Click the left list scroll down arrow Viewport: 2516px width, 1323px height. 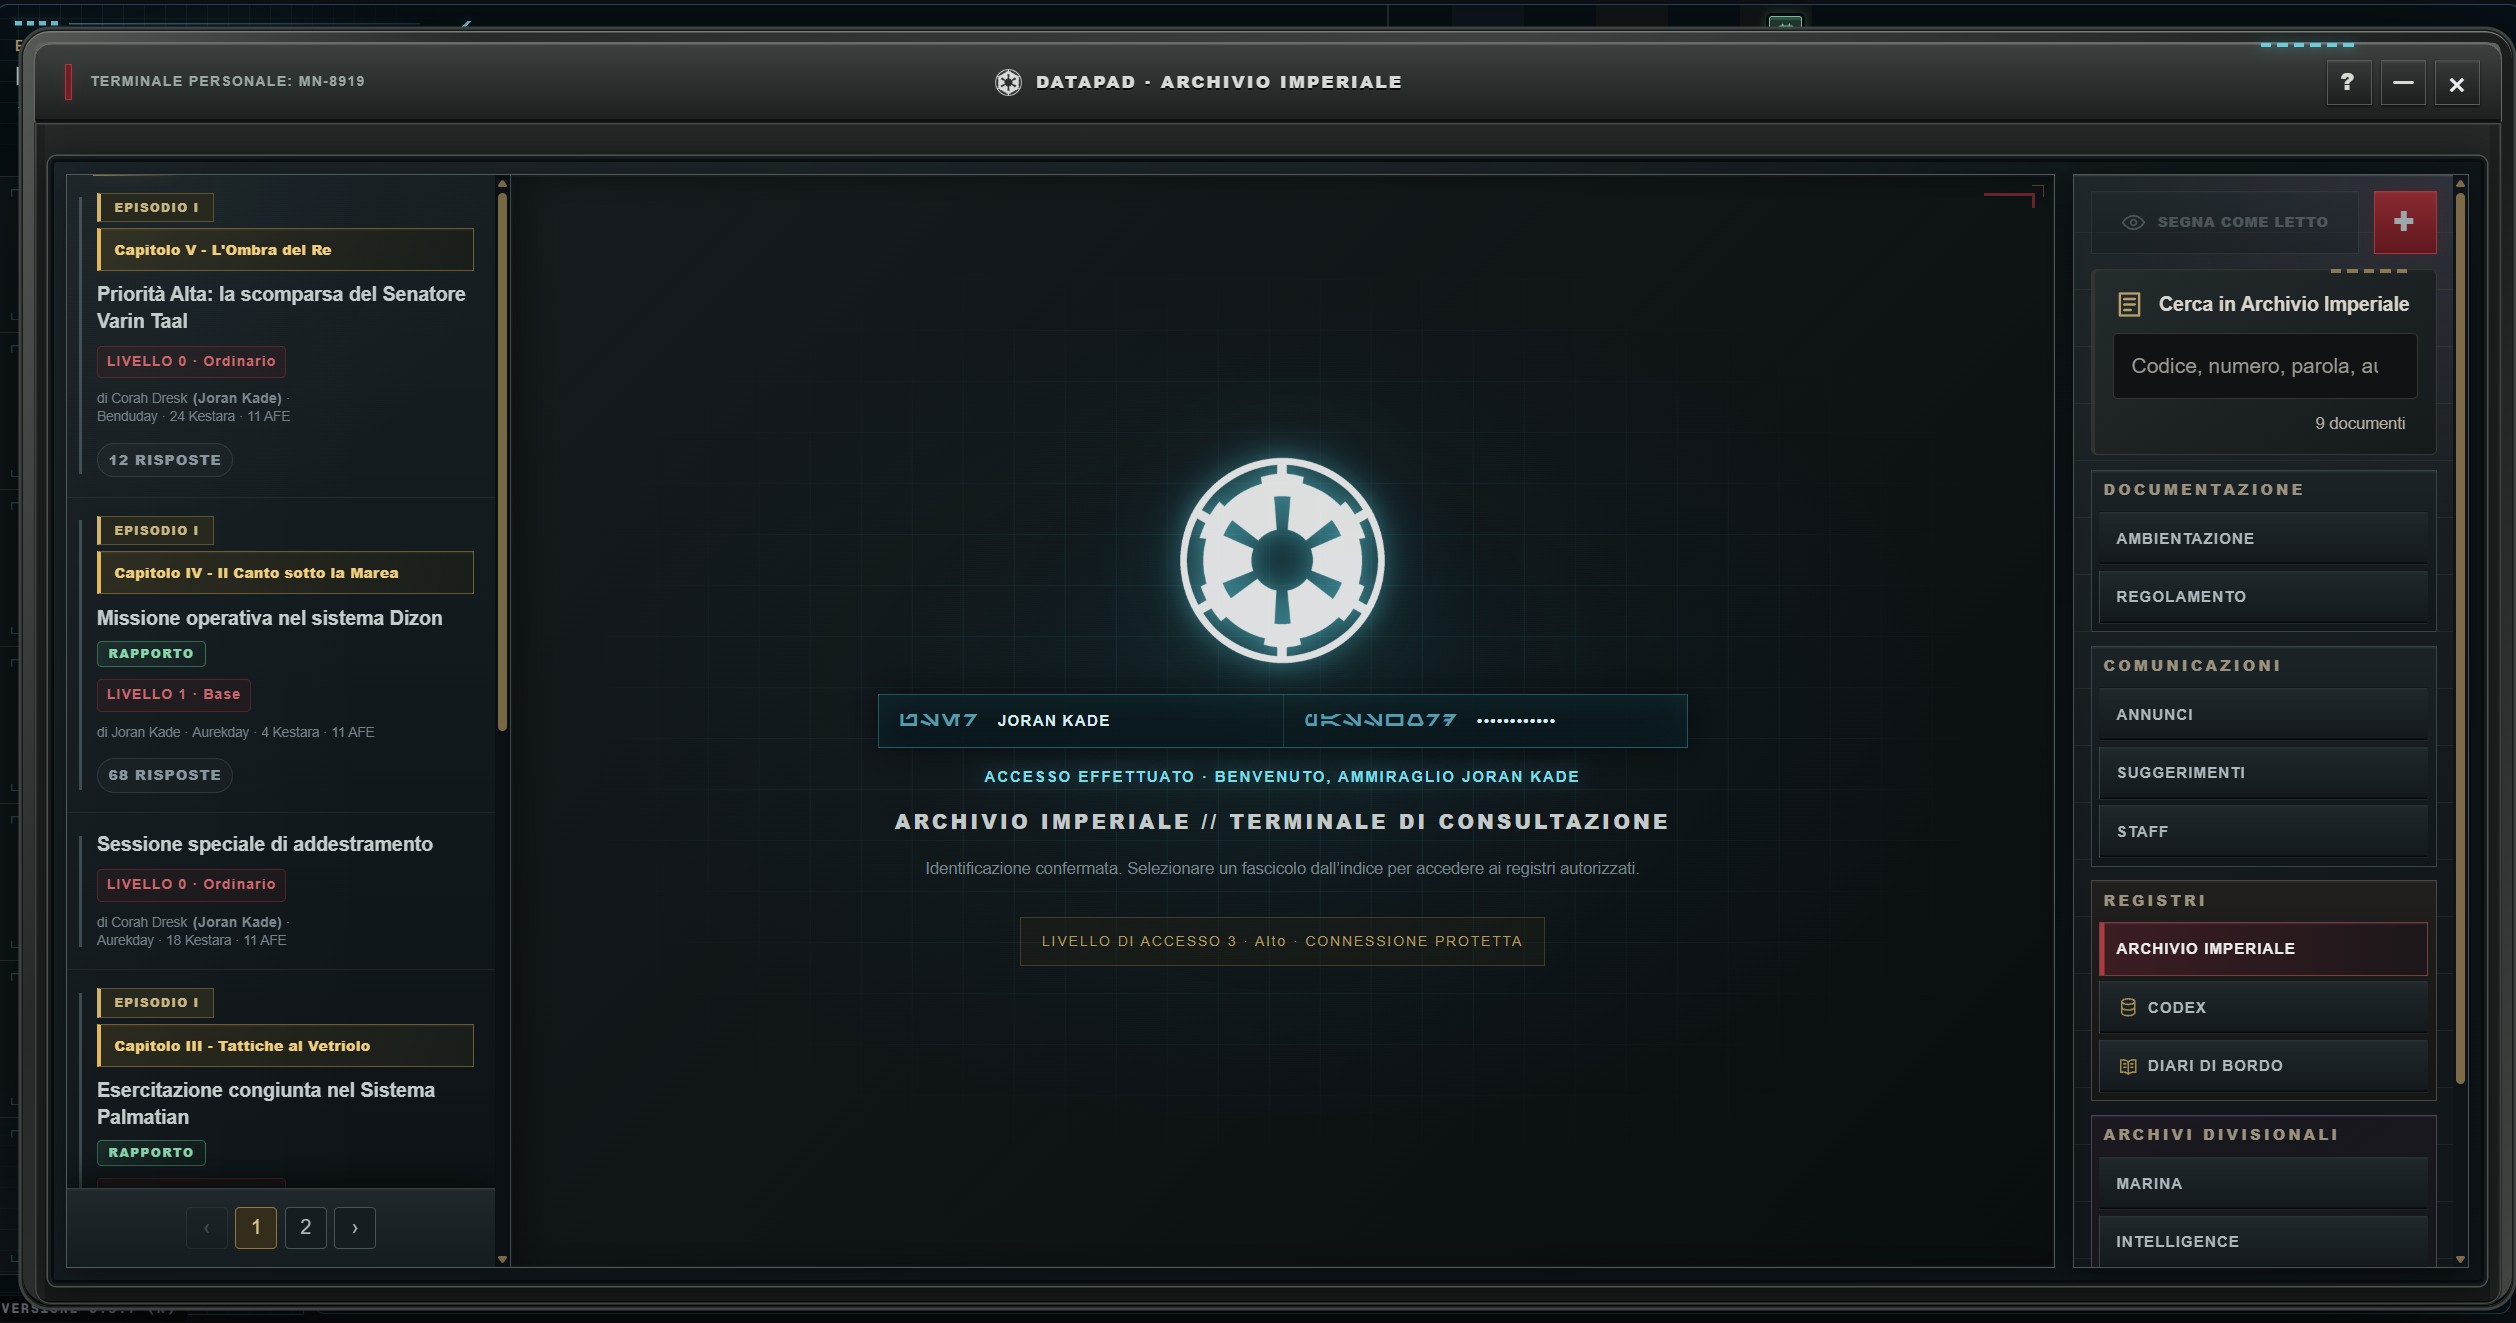tap(502, 1259)
